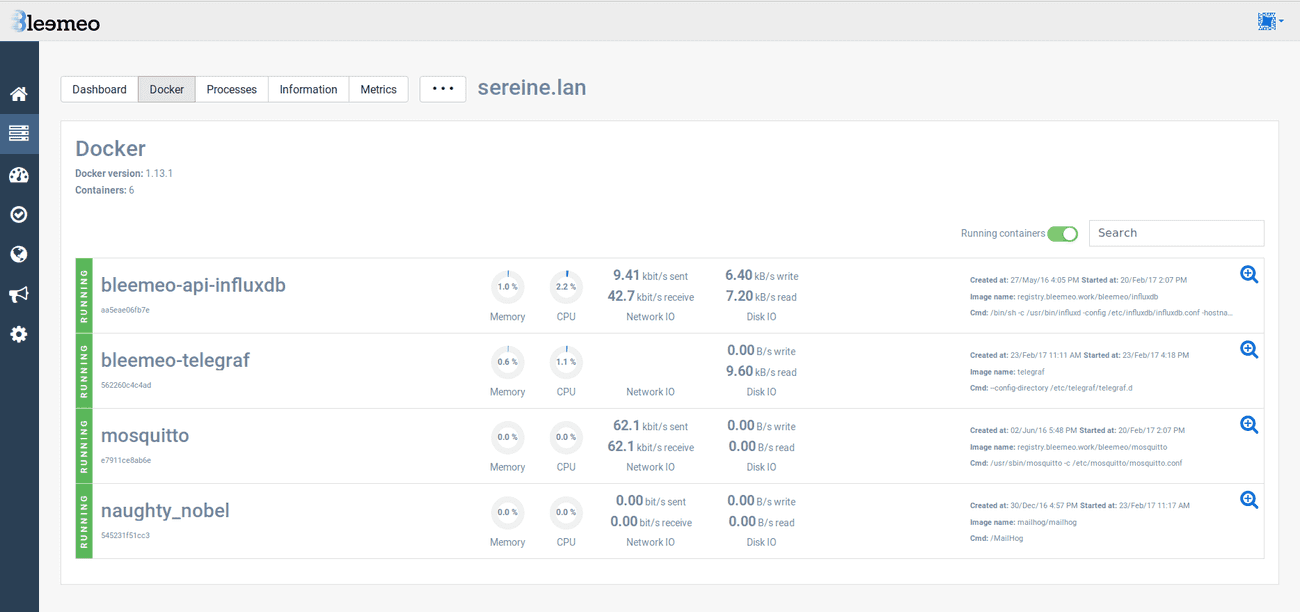The image size is (1300, 612).
Task: Click the Bleemeo logo
Action: [55, 21]
